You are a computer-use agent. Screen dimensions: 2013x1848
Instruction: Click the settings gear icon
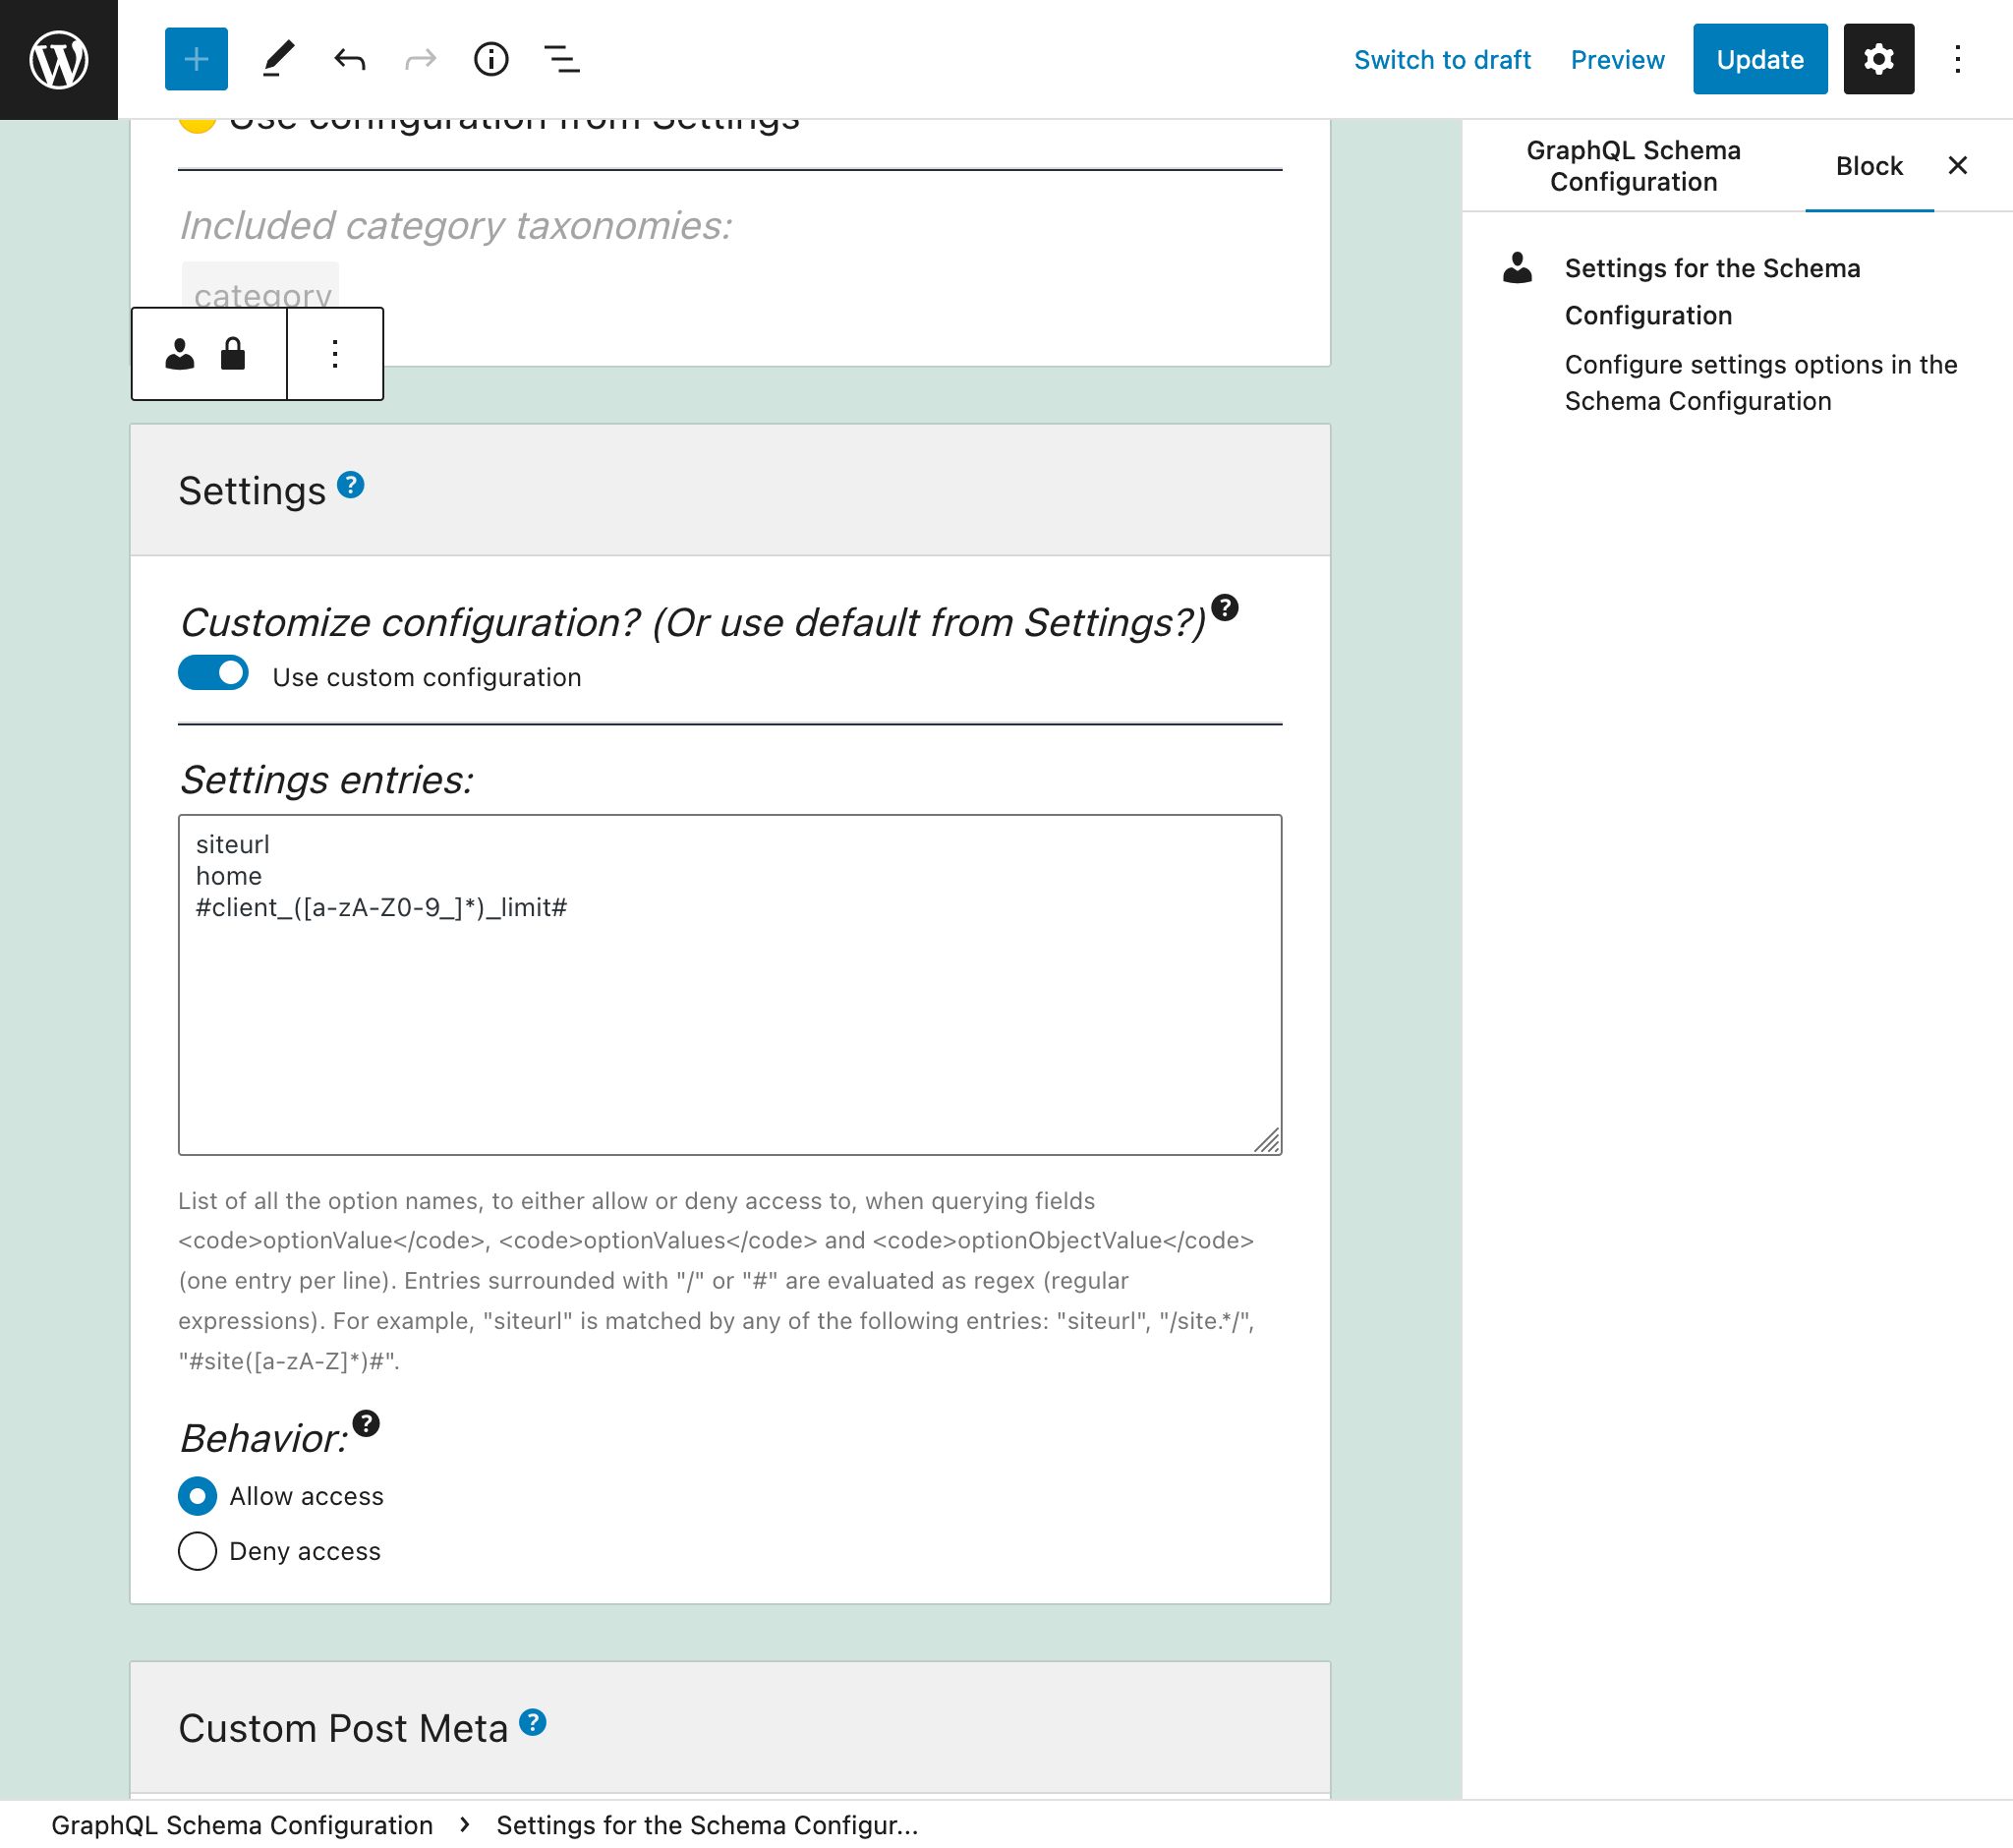click(1879, 58)
